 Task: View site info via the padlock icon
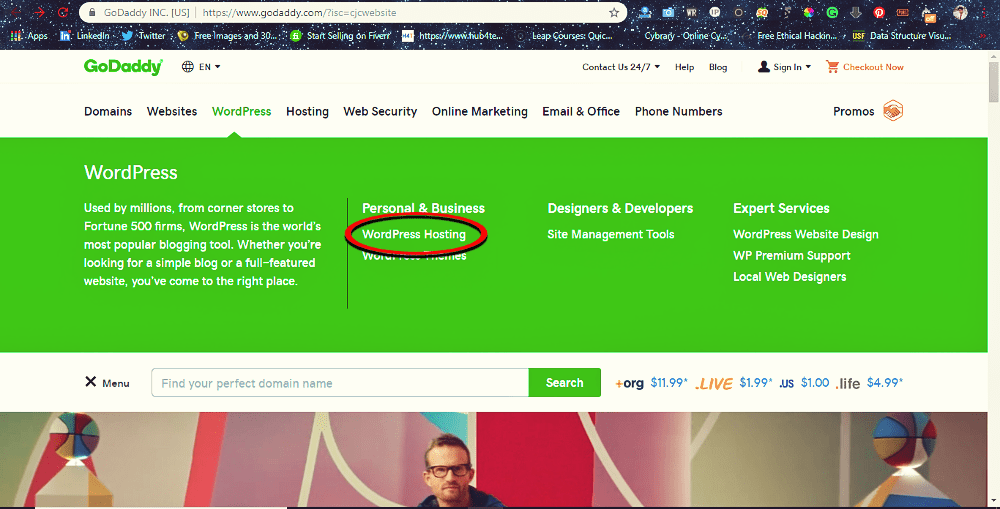pyautogui.click(x=92, y=12)
